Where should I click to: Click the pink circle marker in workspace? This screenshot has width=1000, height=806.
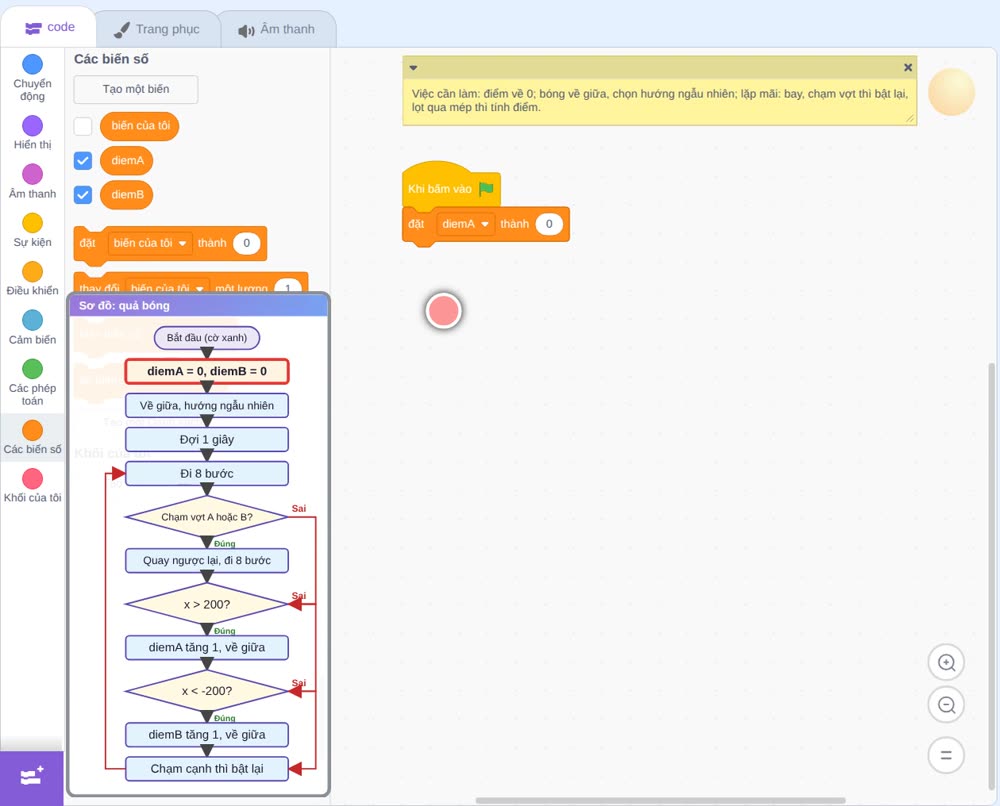pyautogui.click(x=443, y=311)
